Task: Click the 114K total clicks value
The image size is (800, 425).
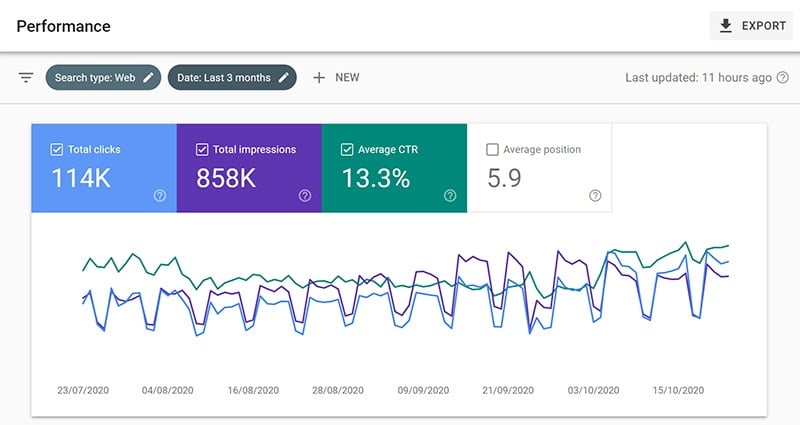Action: pyautogui.click(x=81, y=178)
